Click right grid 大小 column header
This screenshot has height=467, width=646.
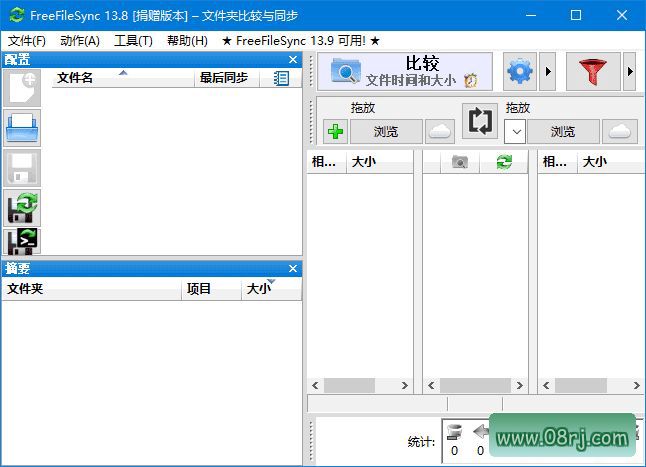coord(611,162)
